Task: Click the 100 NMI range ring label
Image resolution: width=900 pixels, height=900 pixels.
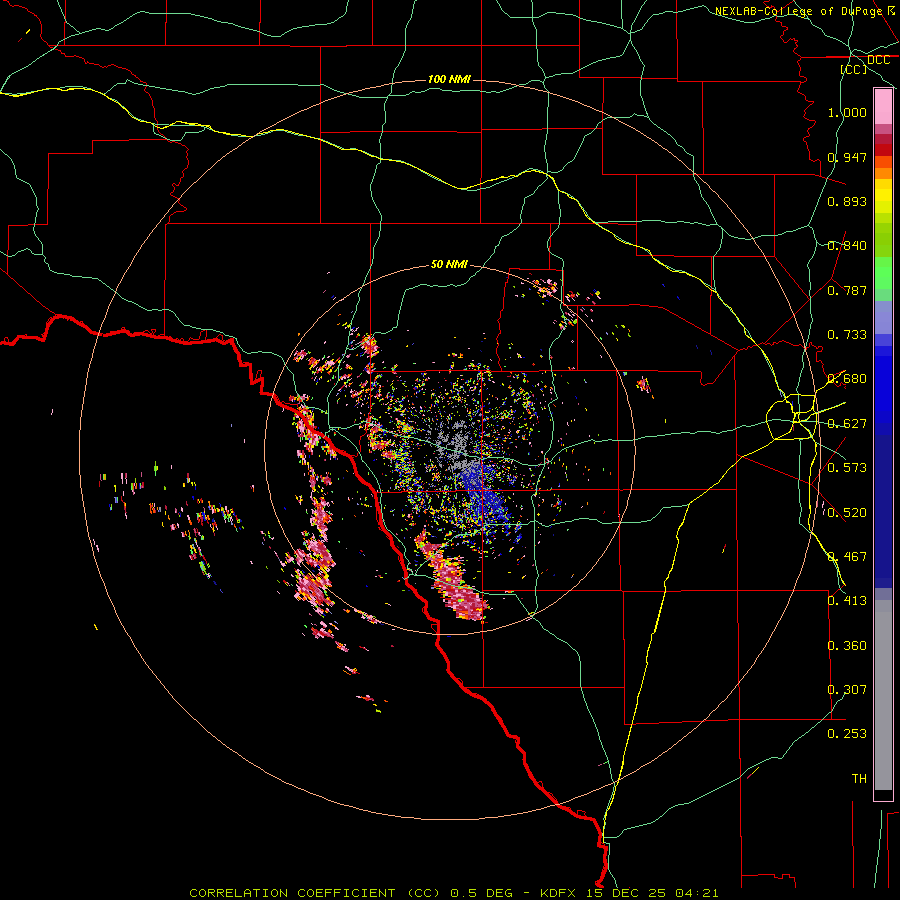Action: (449, 79)
